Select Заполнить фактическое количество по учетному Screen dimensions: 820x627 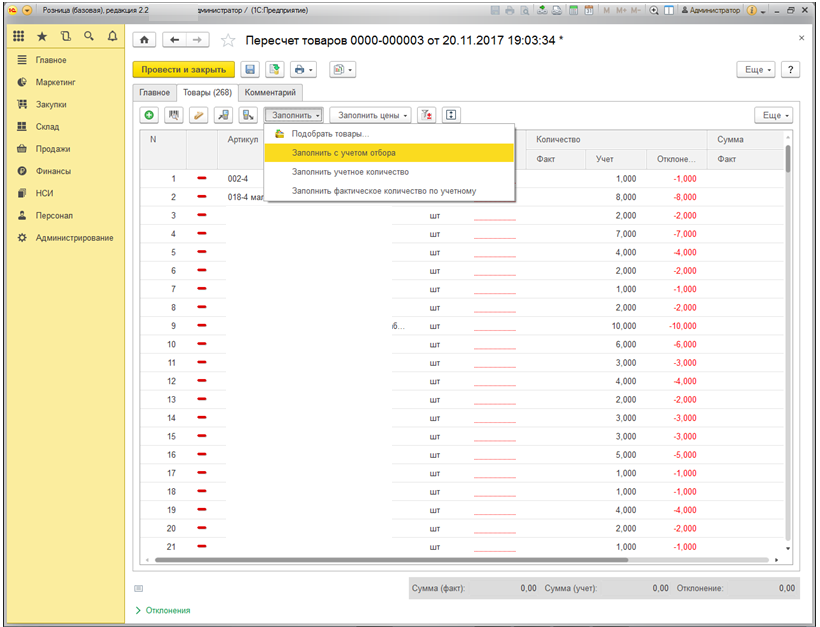coord(390,191)
